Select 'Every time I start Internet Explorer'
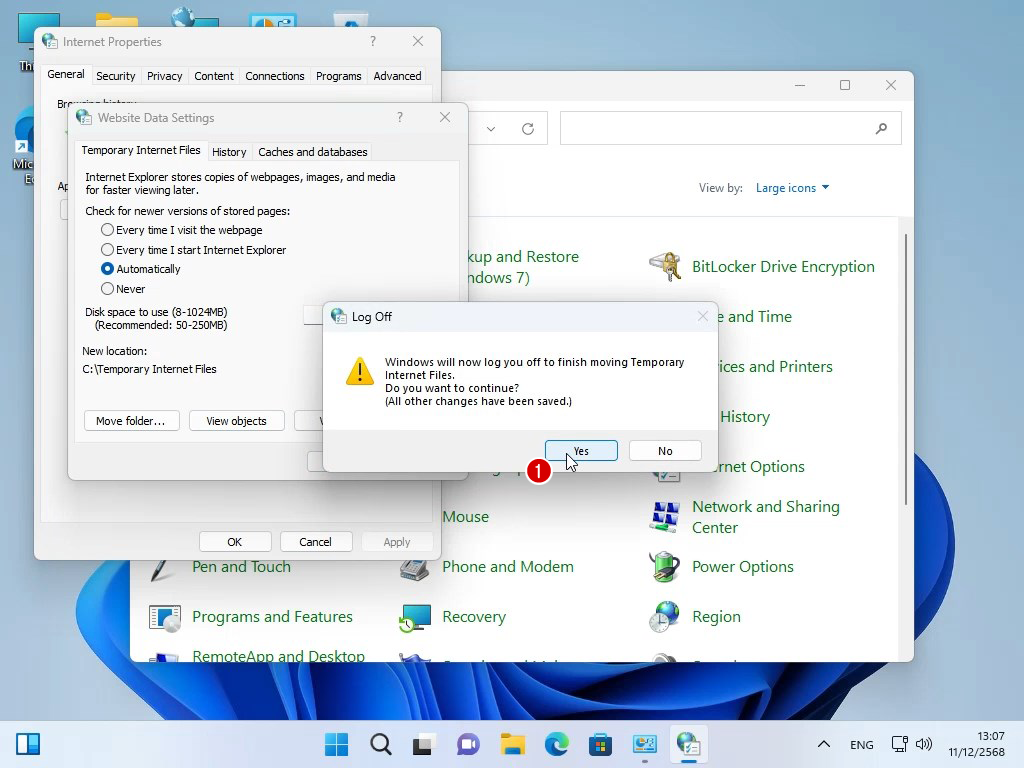 point(108,250)
